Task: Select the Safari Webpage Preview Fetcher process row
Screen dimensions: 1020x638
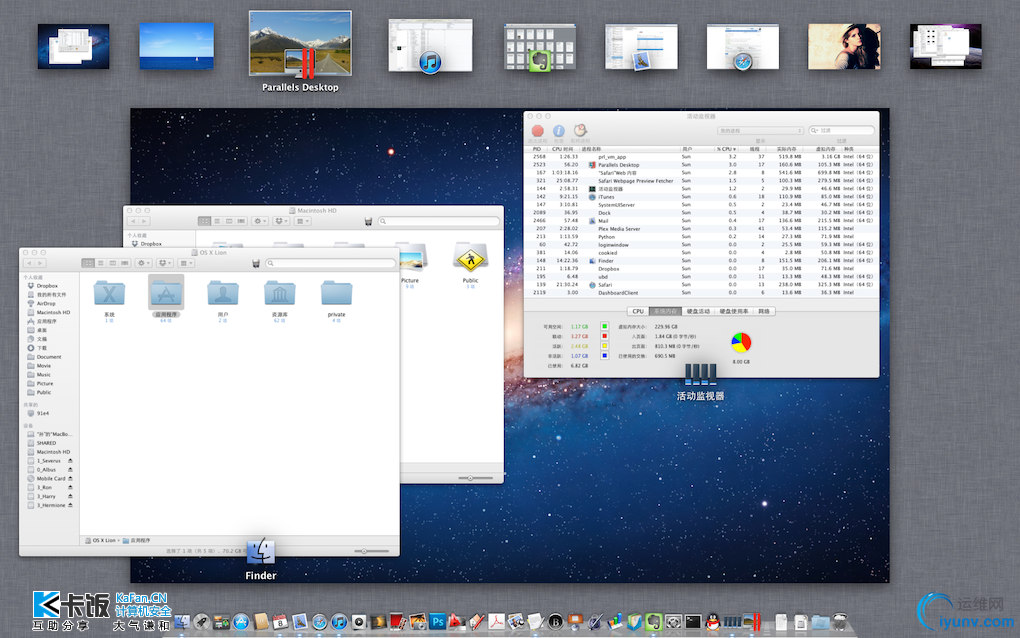Action: (701, 181)
